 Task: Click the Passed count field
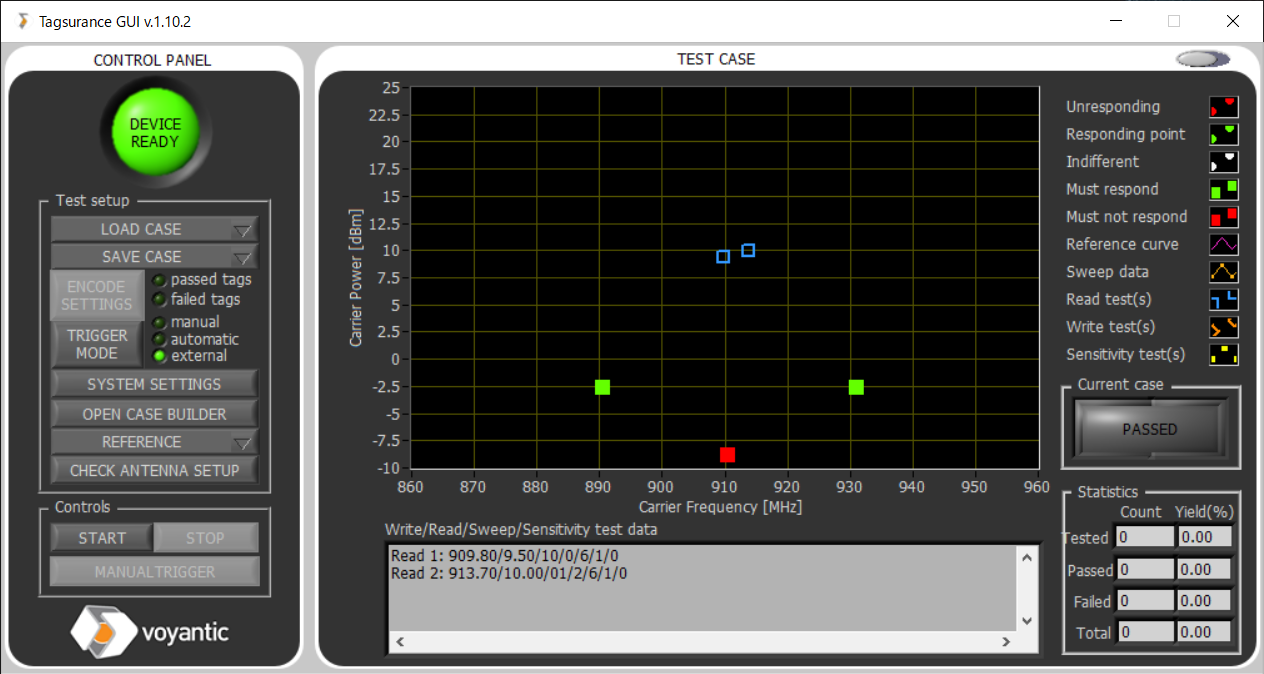1145,569
